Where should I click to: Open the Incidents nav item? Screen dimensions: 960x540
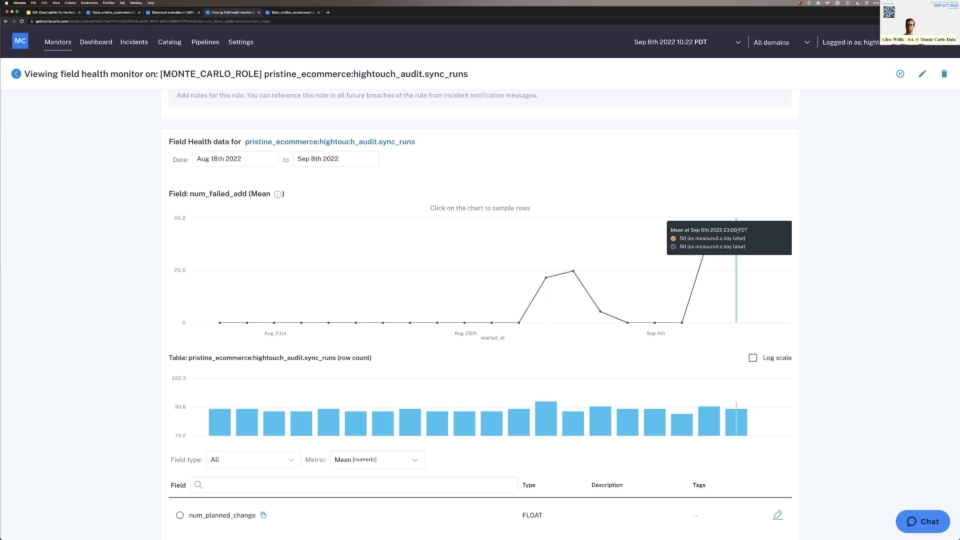[134, 42]
